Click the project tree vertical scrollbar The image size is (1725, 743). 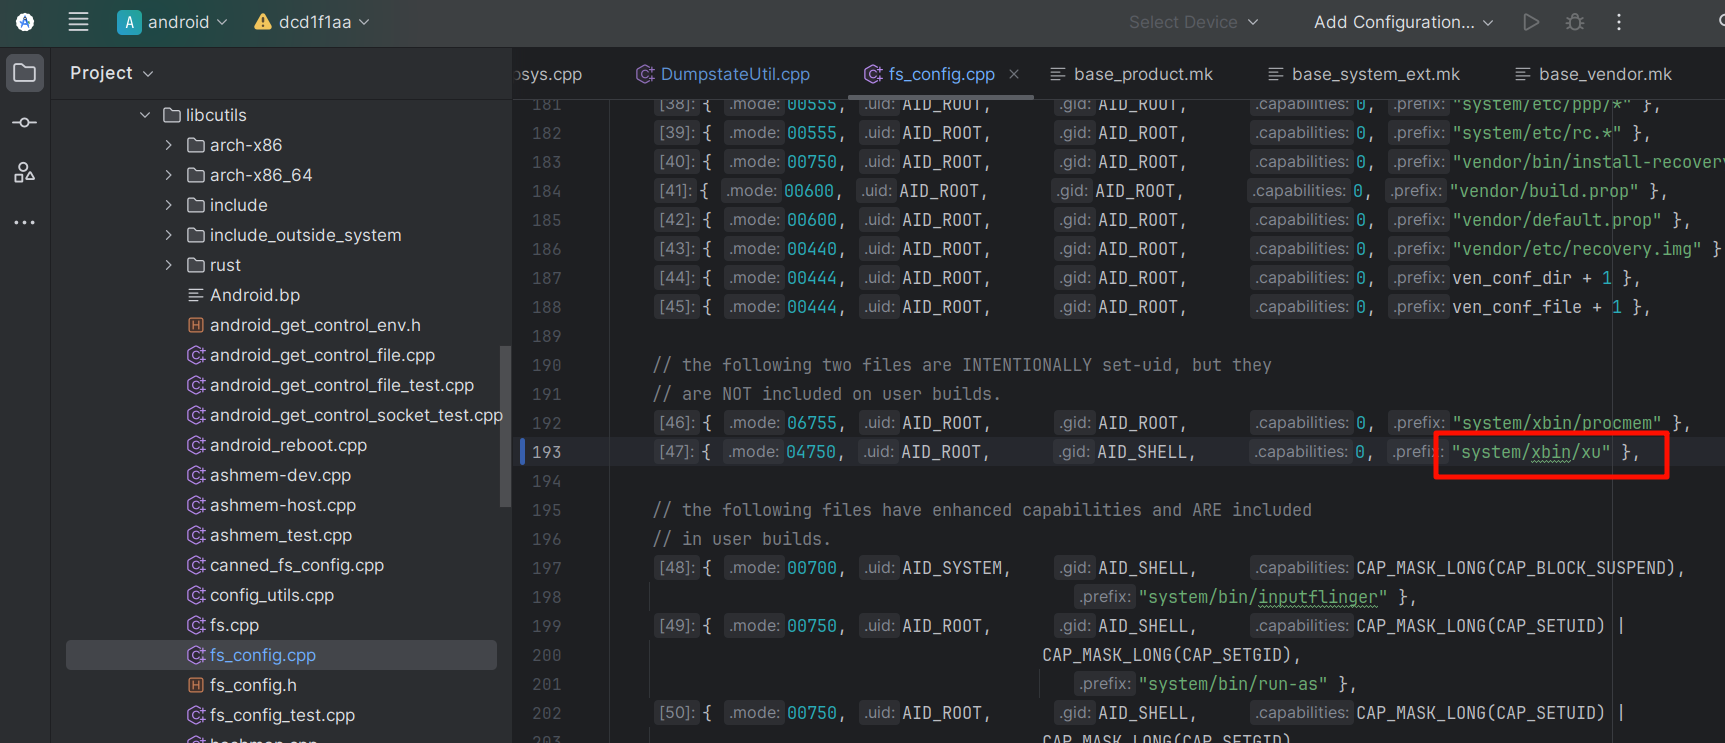(505, 425)
